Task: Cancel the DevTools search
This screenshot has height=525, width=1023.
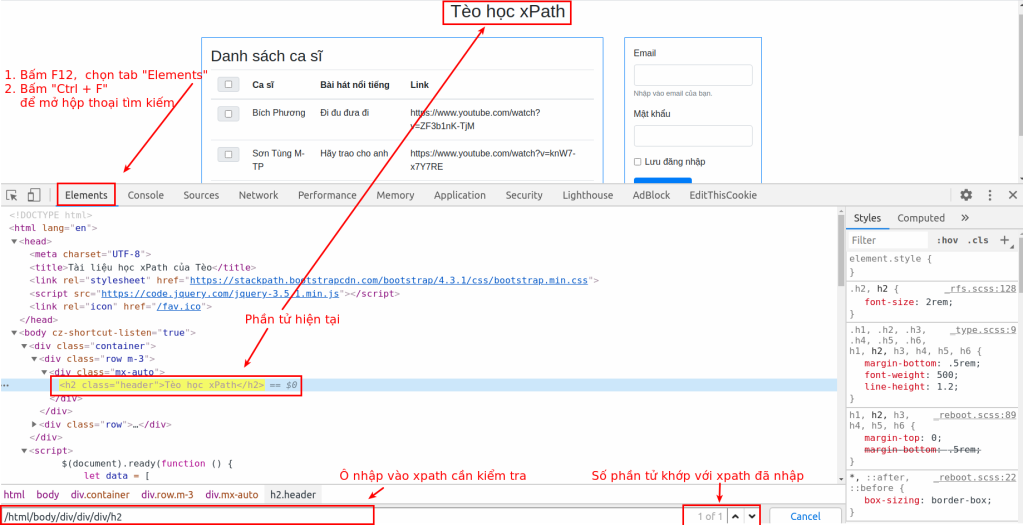Action: coord(805,517)
